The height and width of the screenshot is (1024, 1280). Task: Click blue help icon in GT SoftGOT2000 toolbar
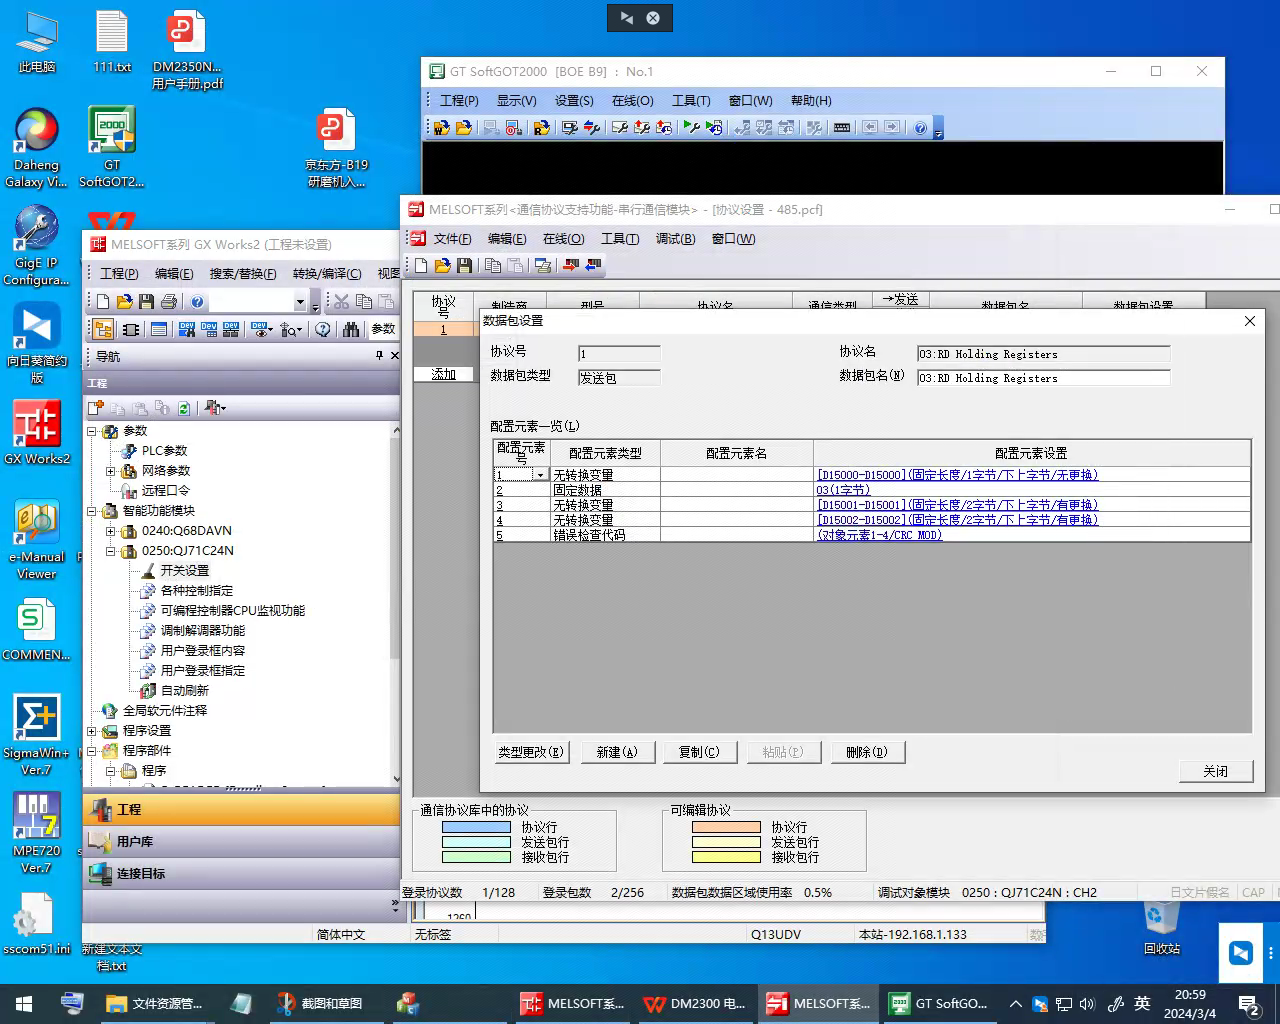point(920,128)
